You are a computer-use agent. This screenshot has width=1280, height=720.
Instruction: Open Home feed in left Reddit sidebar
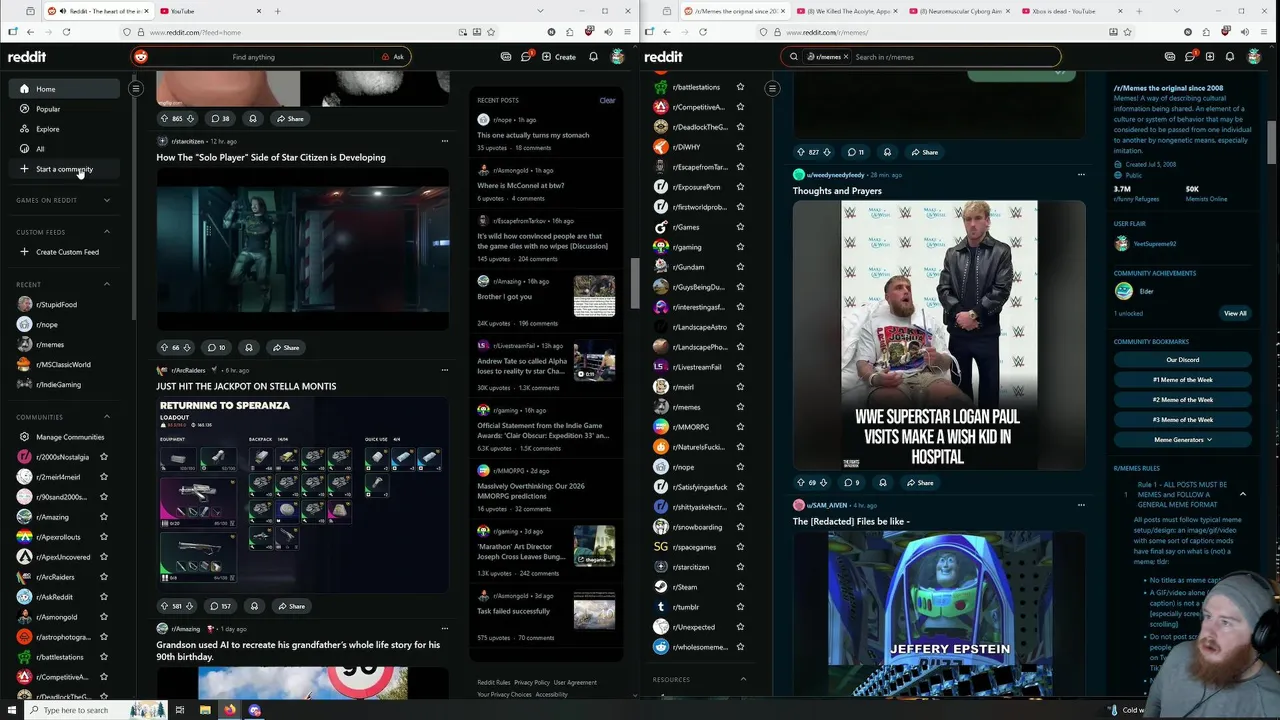pos(64,89)
